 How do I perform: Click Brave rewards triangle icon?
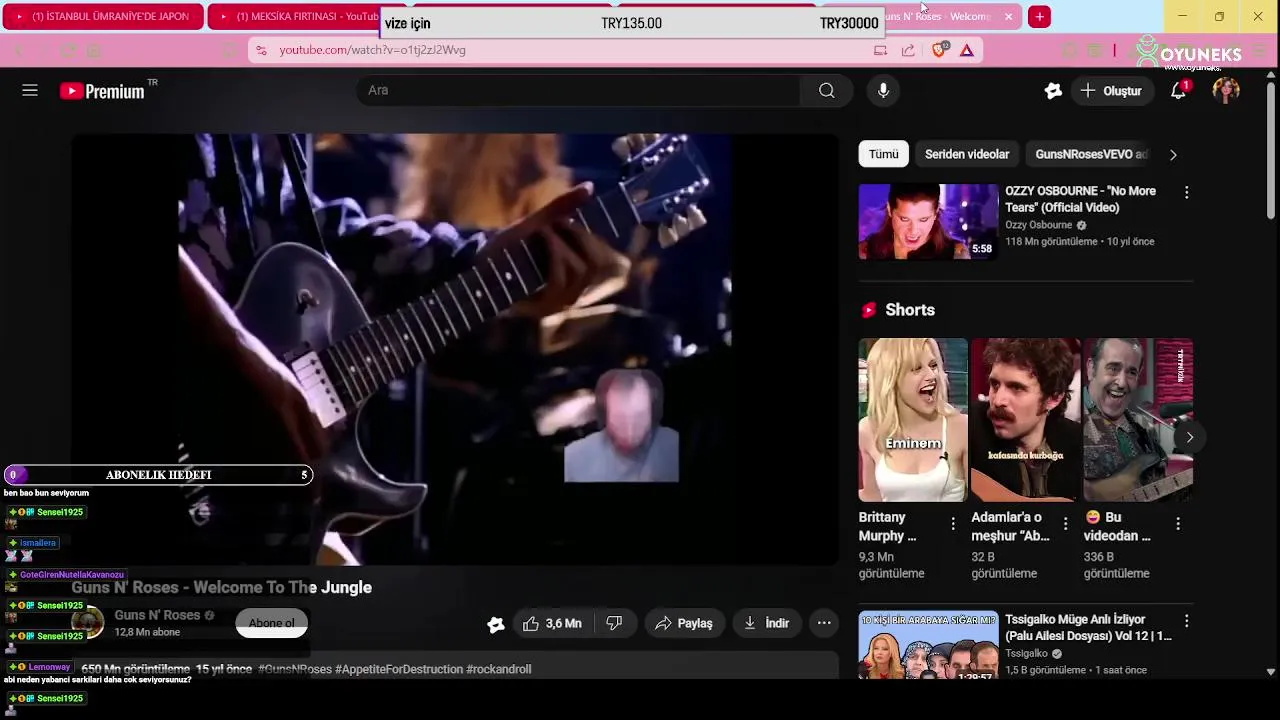(967, 50)
